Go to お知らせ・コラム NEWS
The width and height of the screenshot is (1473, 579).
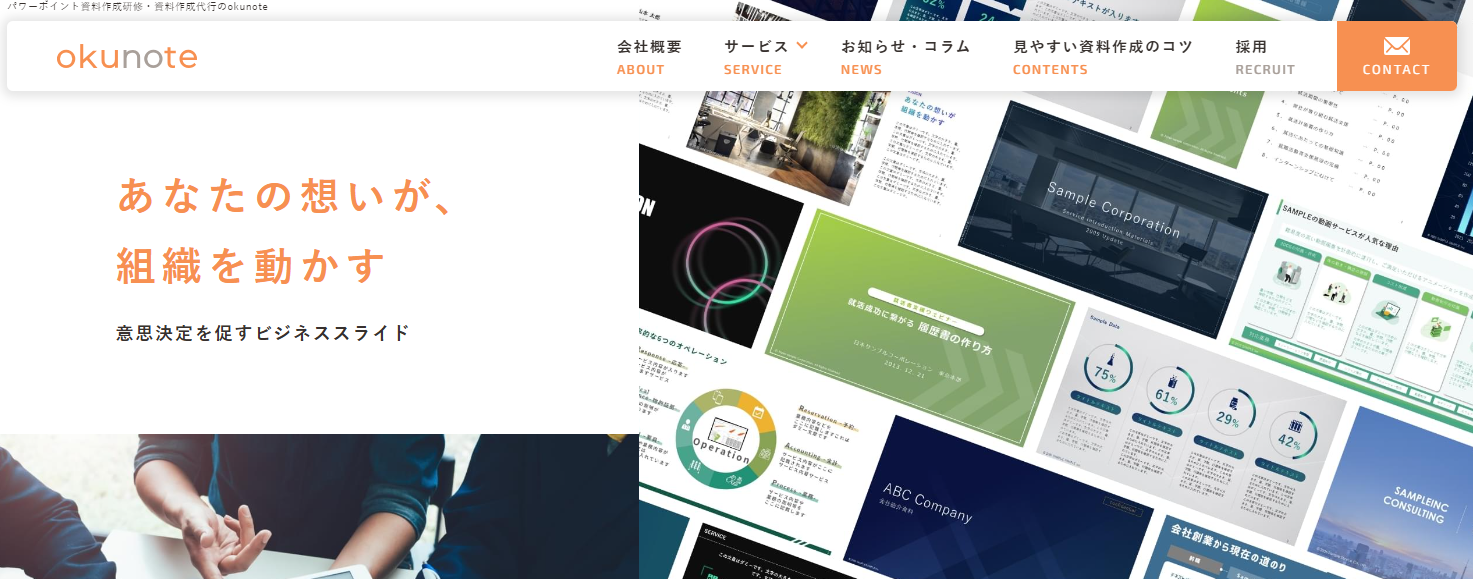[905, 56]
